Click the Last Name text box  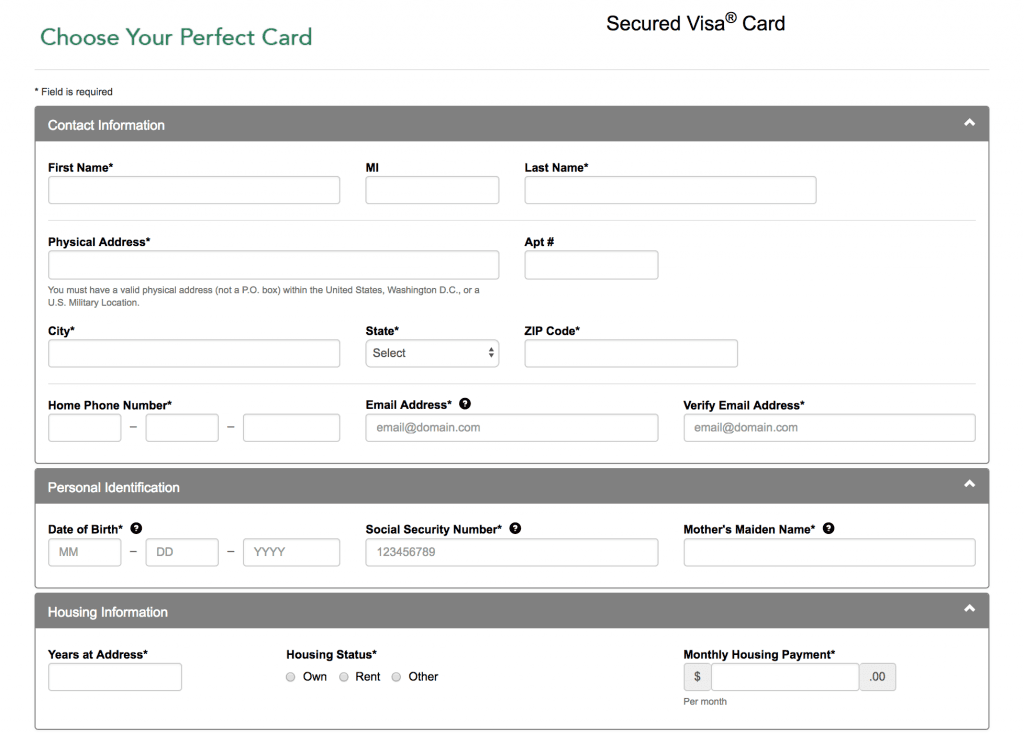point(670,190)
